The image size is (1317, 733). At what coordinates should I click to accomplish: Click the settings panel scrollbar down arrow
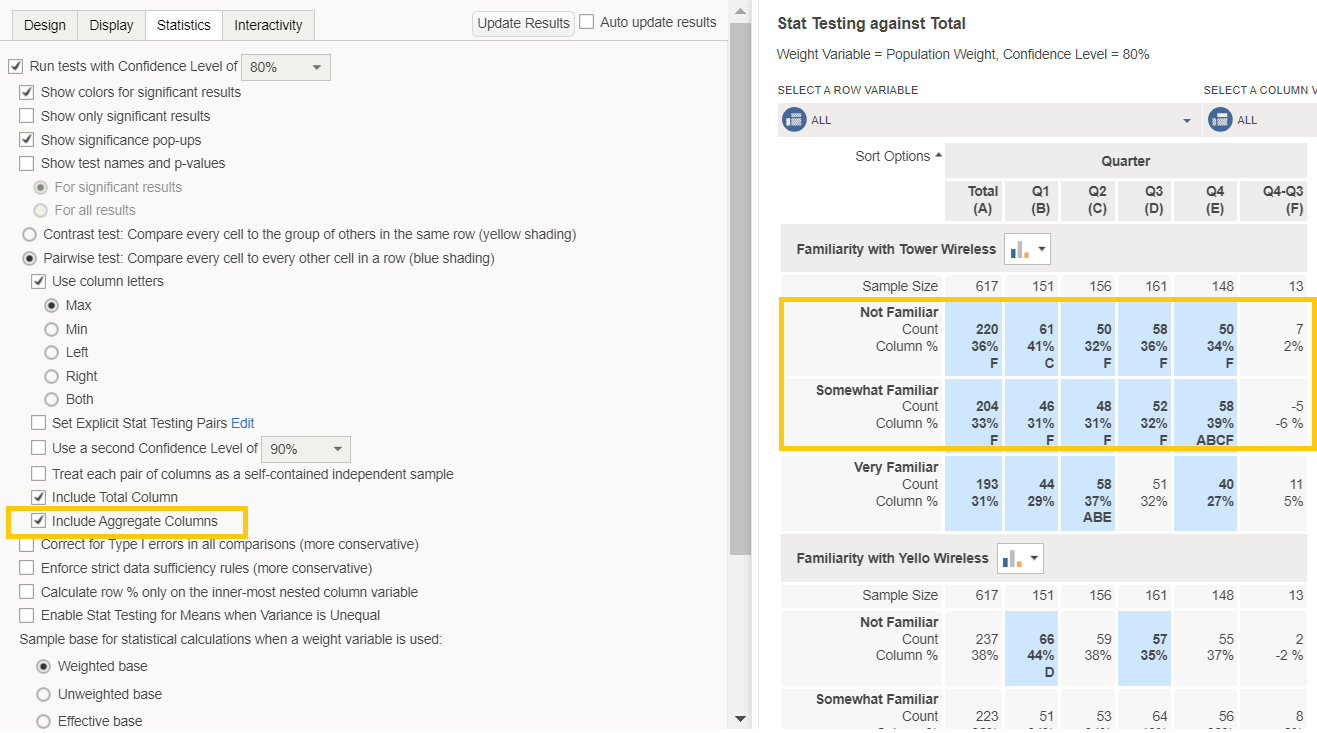(740, 718)
